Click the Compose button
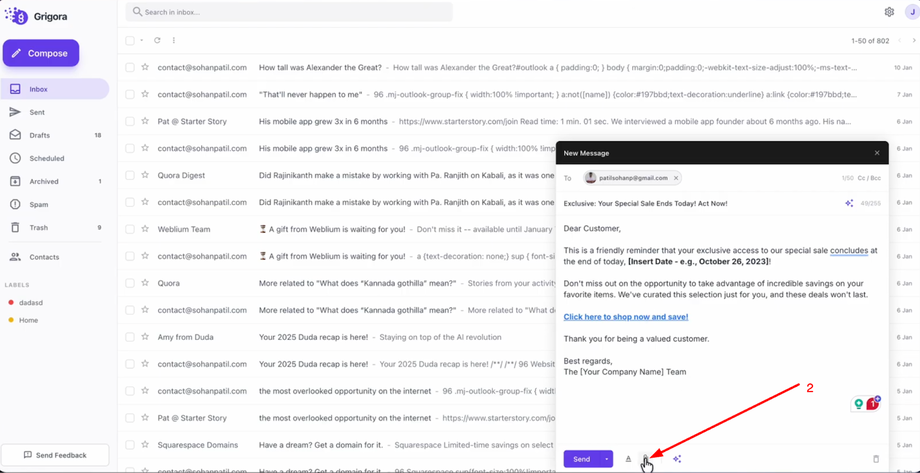 40,53
